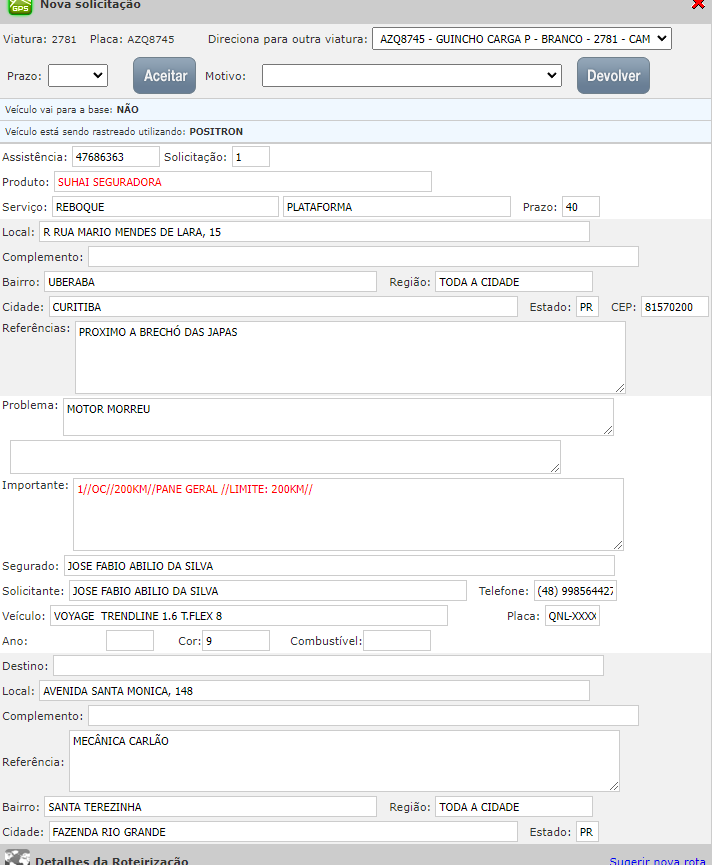Click the empty Ano field
The height and width of the screenshot is (865, 713).
(x=130, y=640)
